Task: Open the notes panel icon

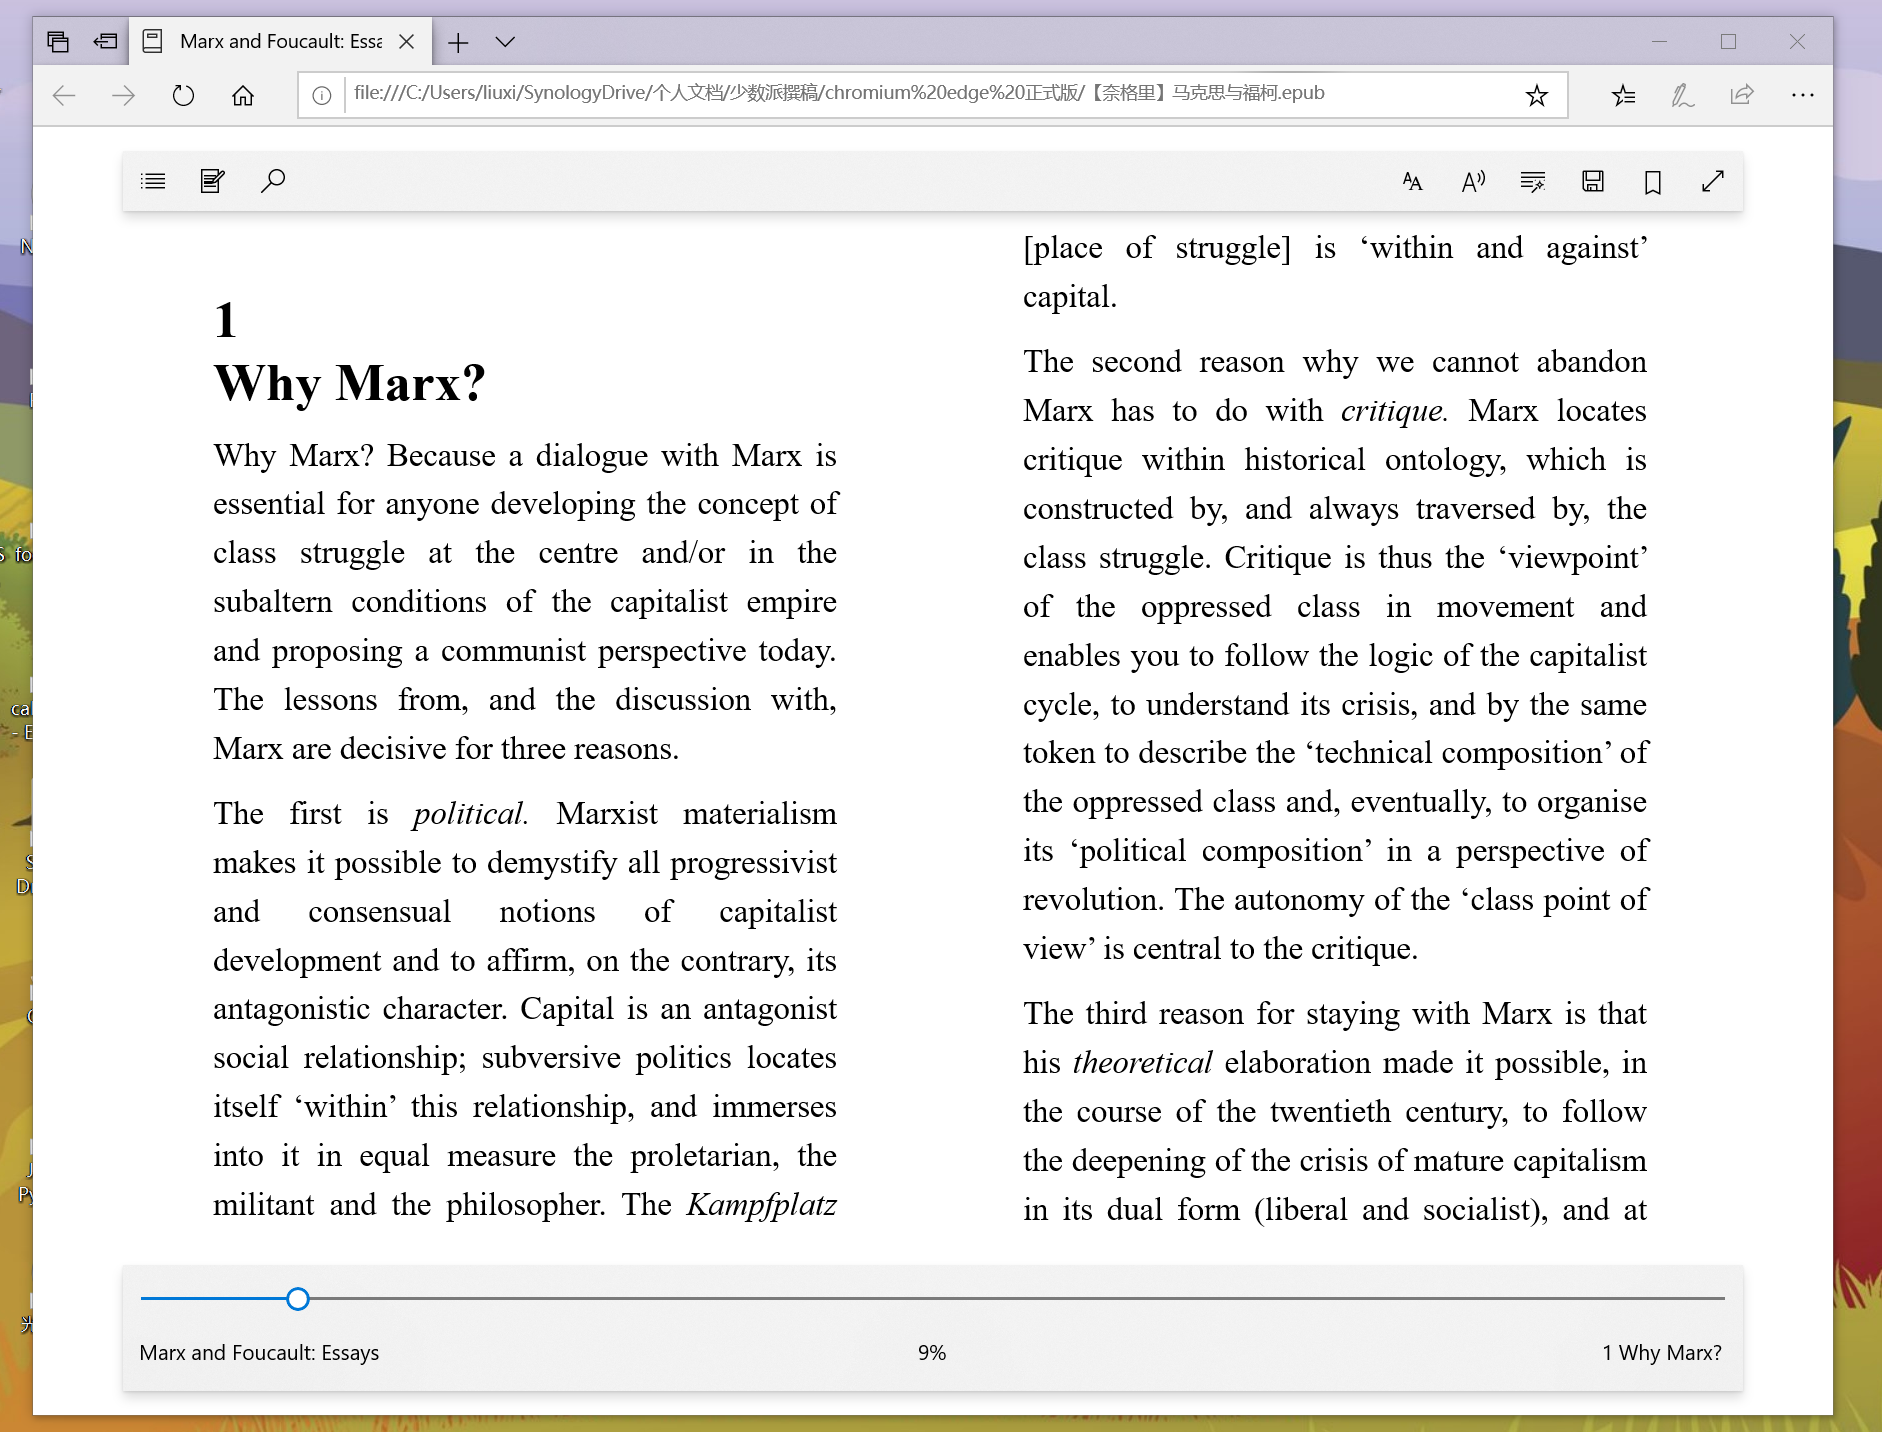Action: pos(213,181)
